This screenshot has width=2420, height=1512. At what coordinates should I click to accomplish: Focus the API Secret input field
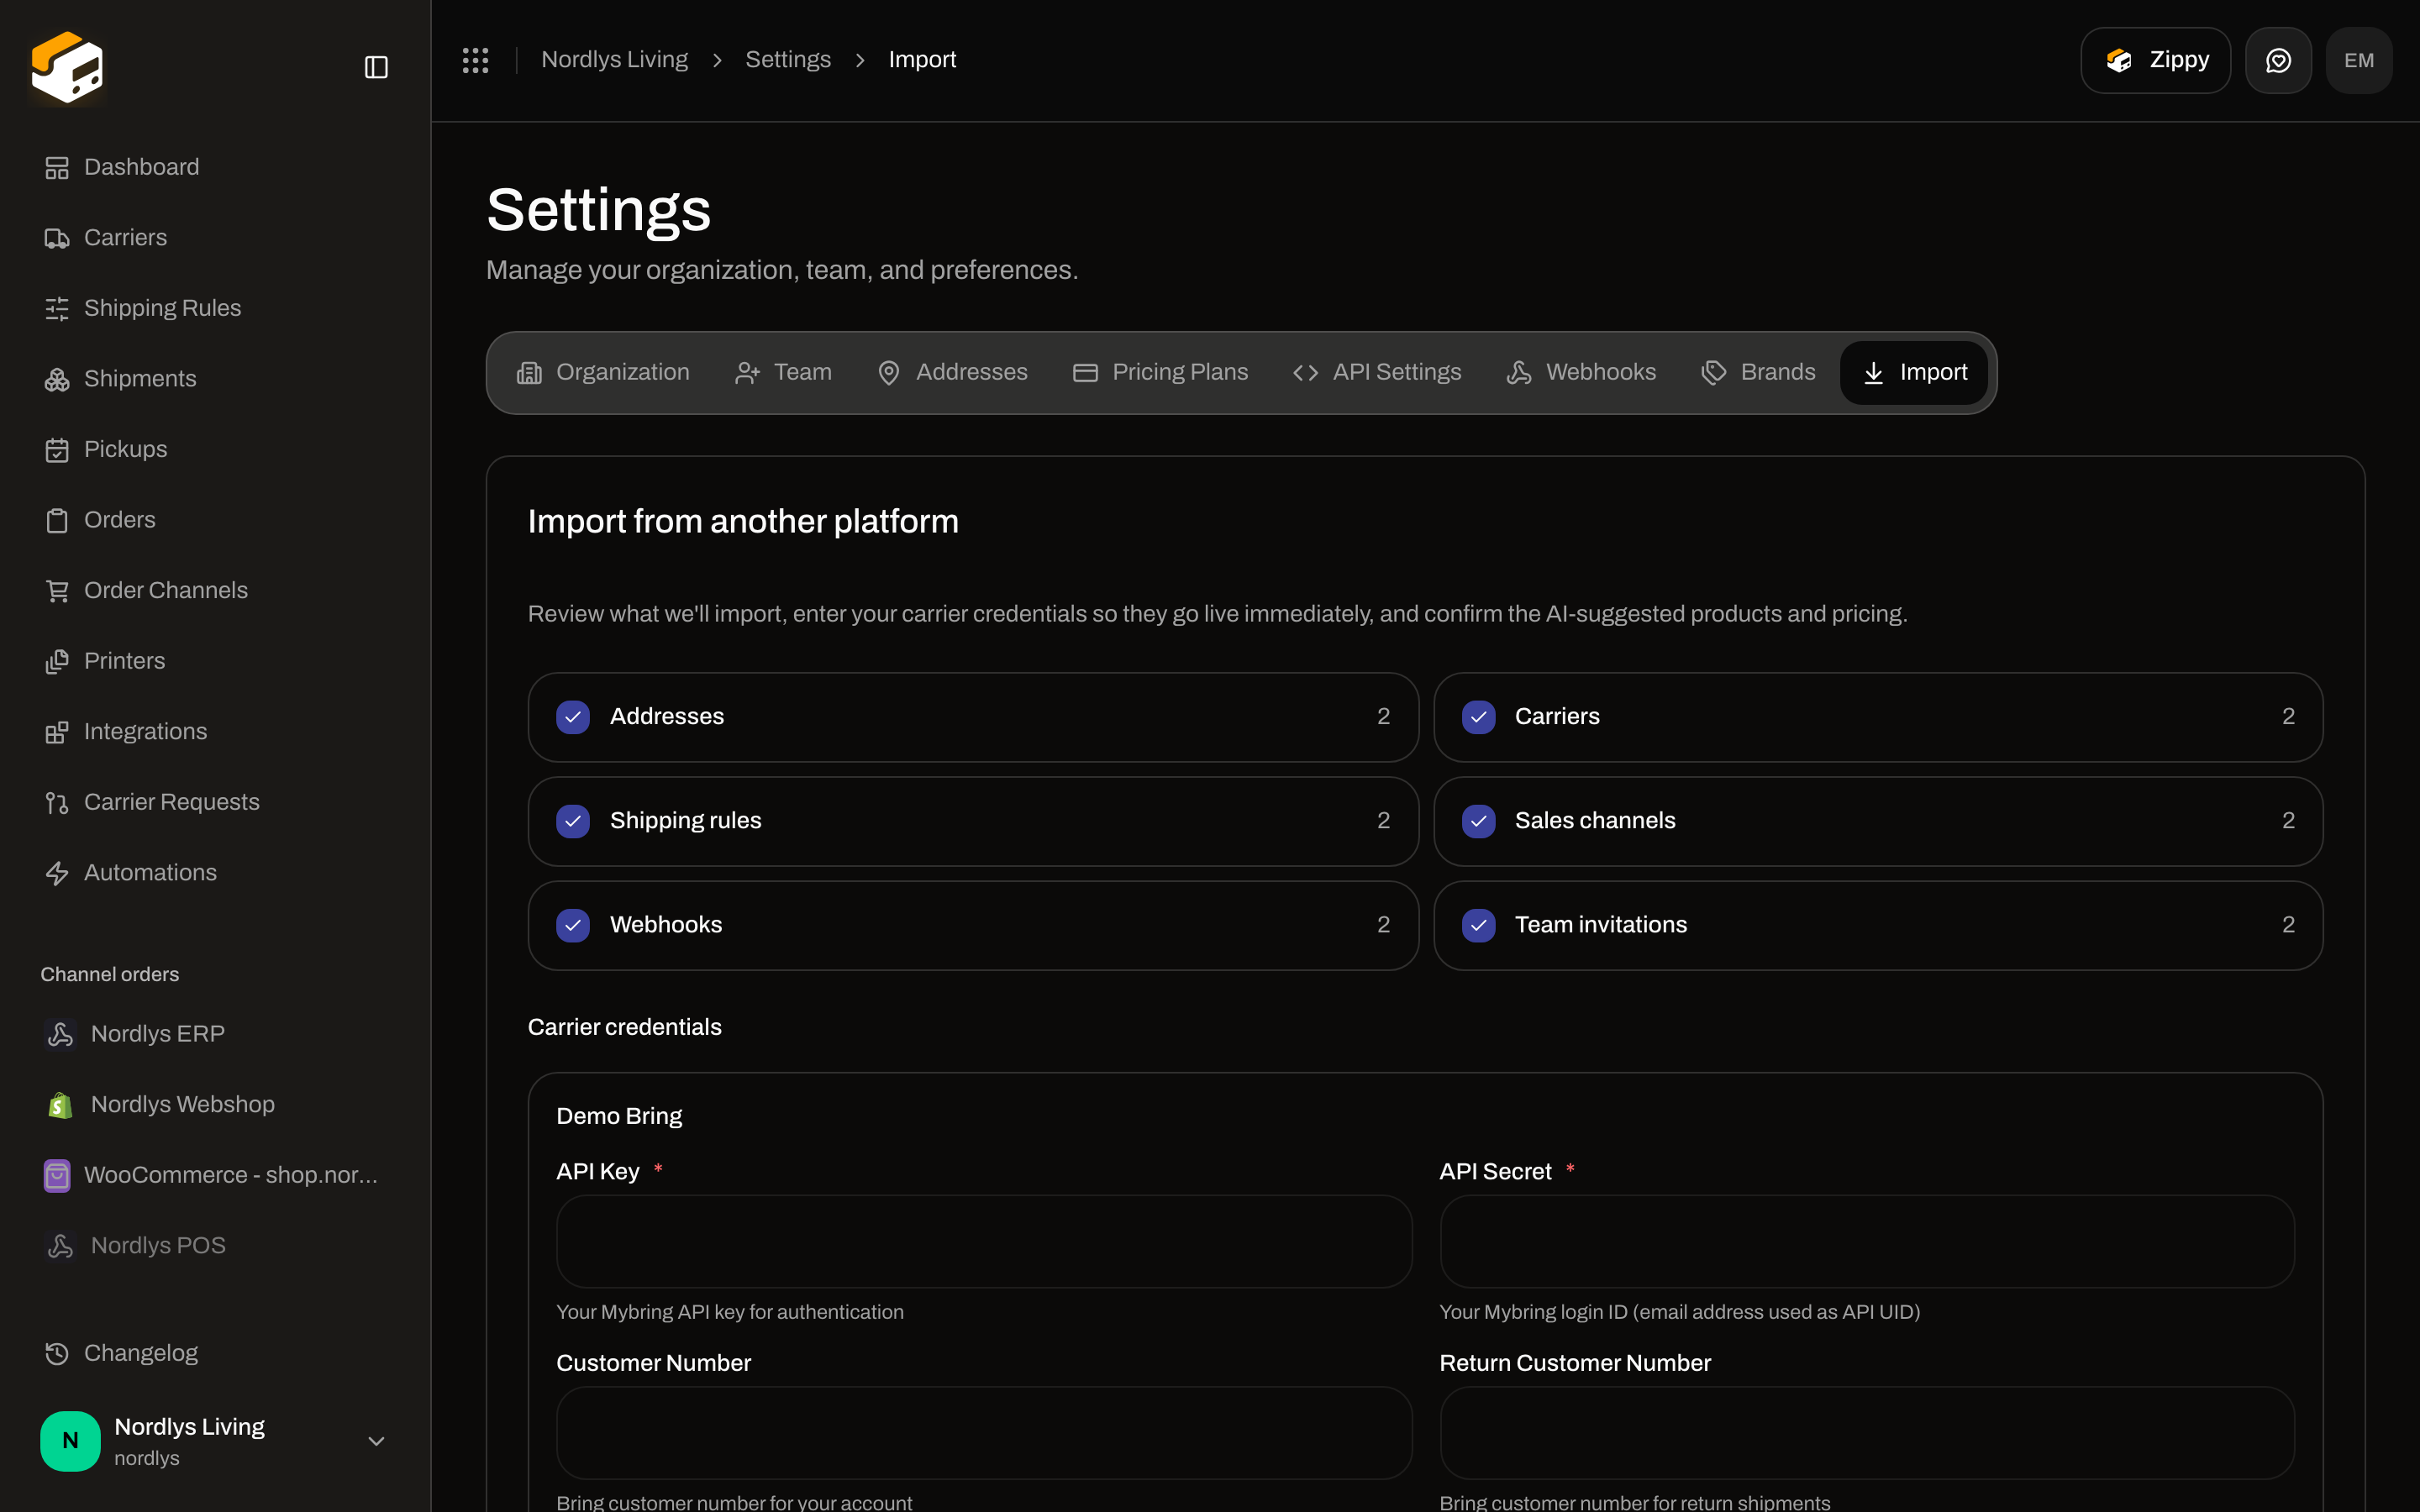[1867, 1241]
